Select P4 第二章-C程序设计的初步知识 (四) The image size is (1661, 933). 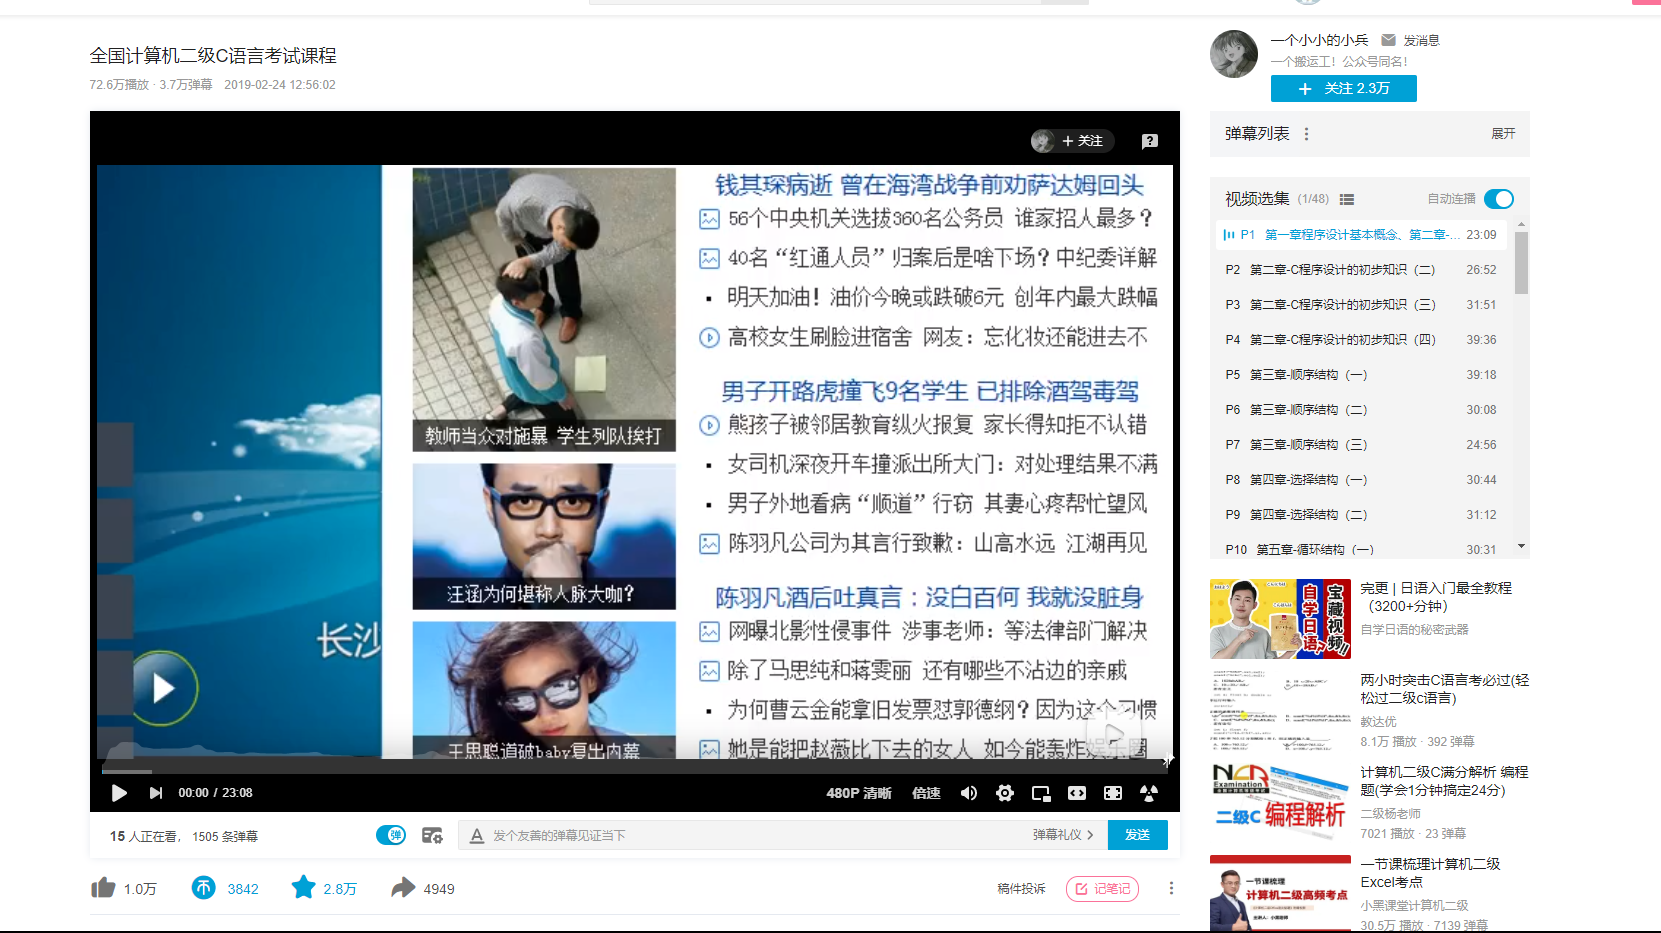point(1361,340)
